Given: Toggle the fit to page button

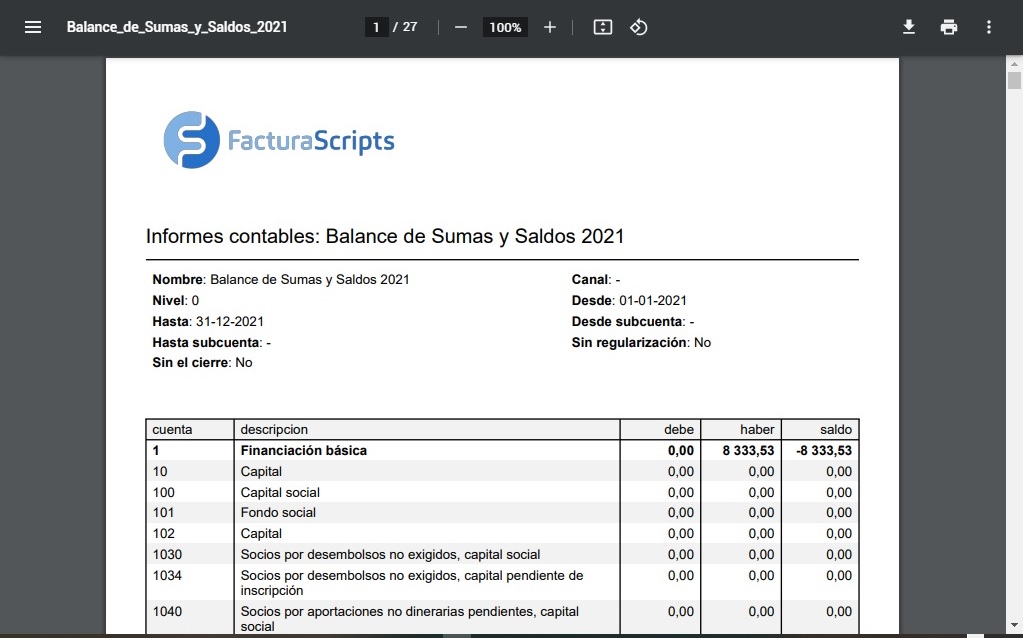Looking at the screenshot, I should [x=602, y=27].
